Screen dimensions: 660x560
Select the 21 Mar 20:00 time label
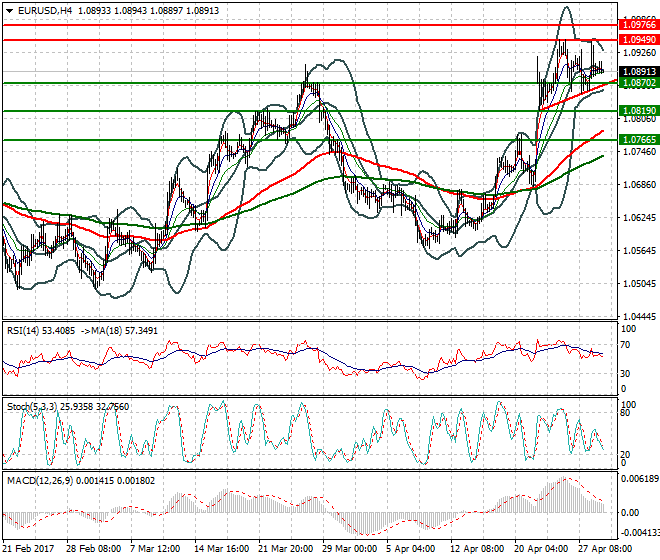tap(286, 549)
